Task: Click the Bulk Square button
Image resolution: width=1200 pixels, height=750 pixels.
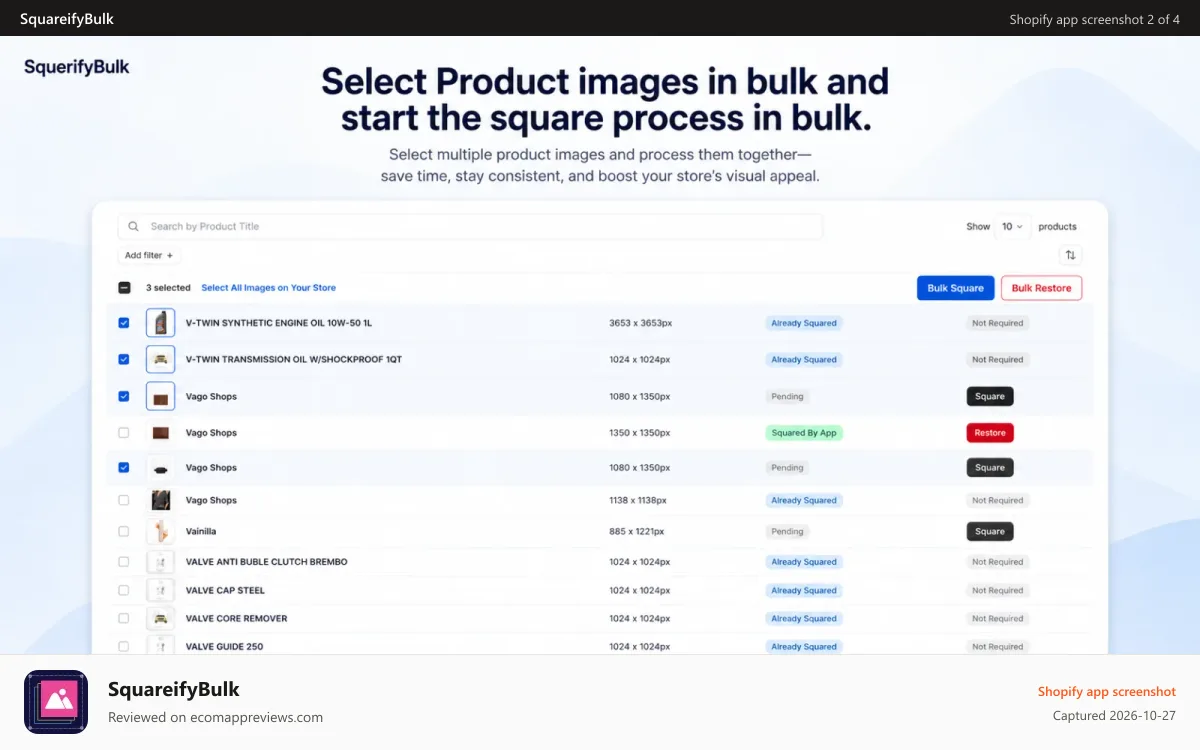Action: pyautogui.click(x=955, y=288)
